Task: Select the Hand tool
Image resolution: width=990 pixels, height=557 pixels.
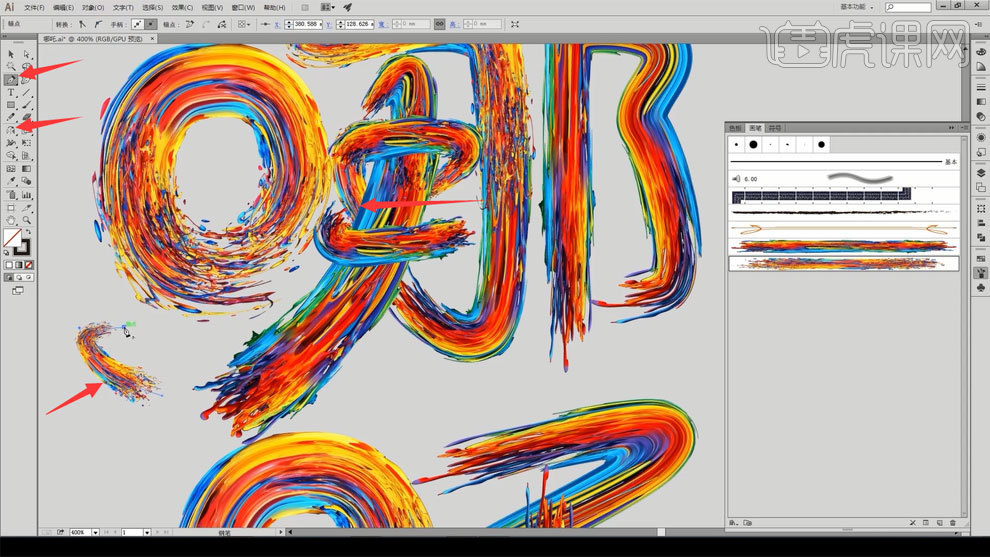Action: pos(11,220)
